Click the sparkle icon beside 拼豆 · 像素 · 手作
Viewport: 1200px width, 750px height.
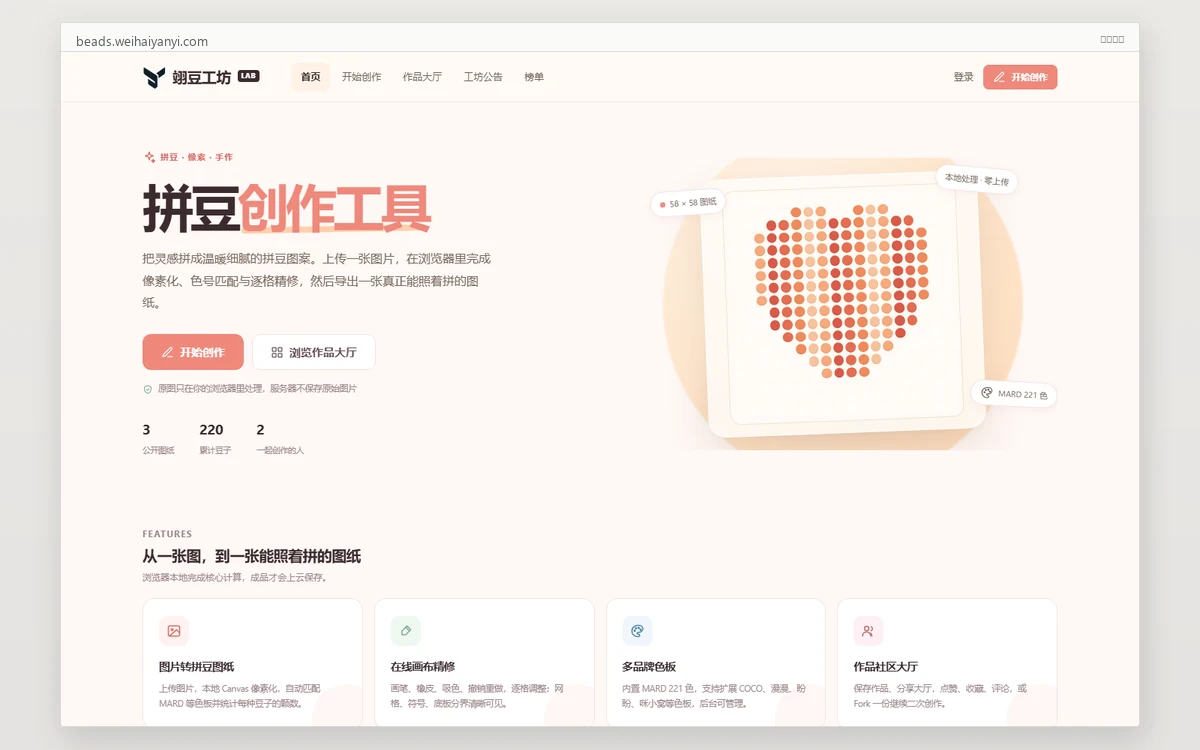pos(149,157)
